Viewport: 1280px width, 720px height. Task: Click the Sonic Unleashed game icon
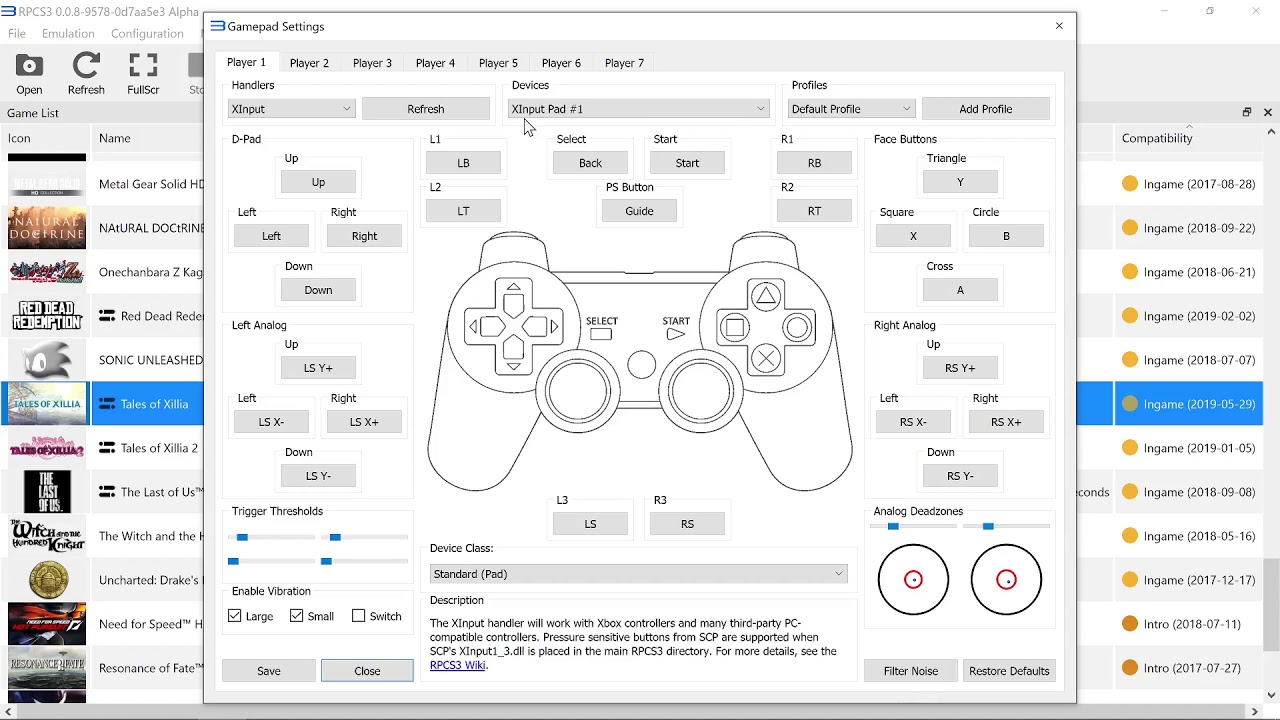pos(47,360)
